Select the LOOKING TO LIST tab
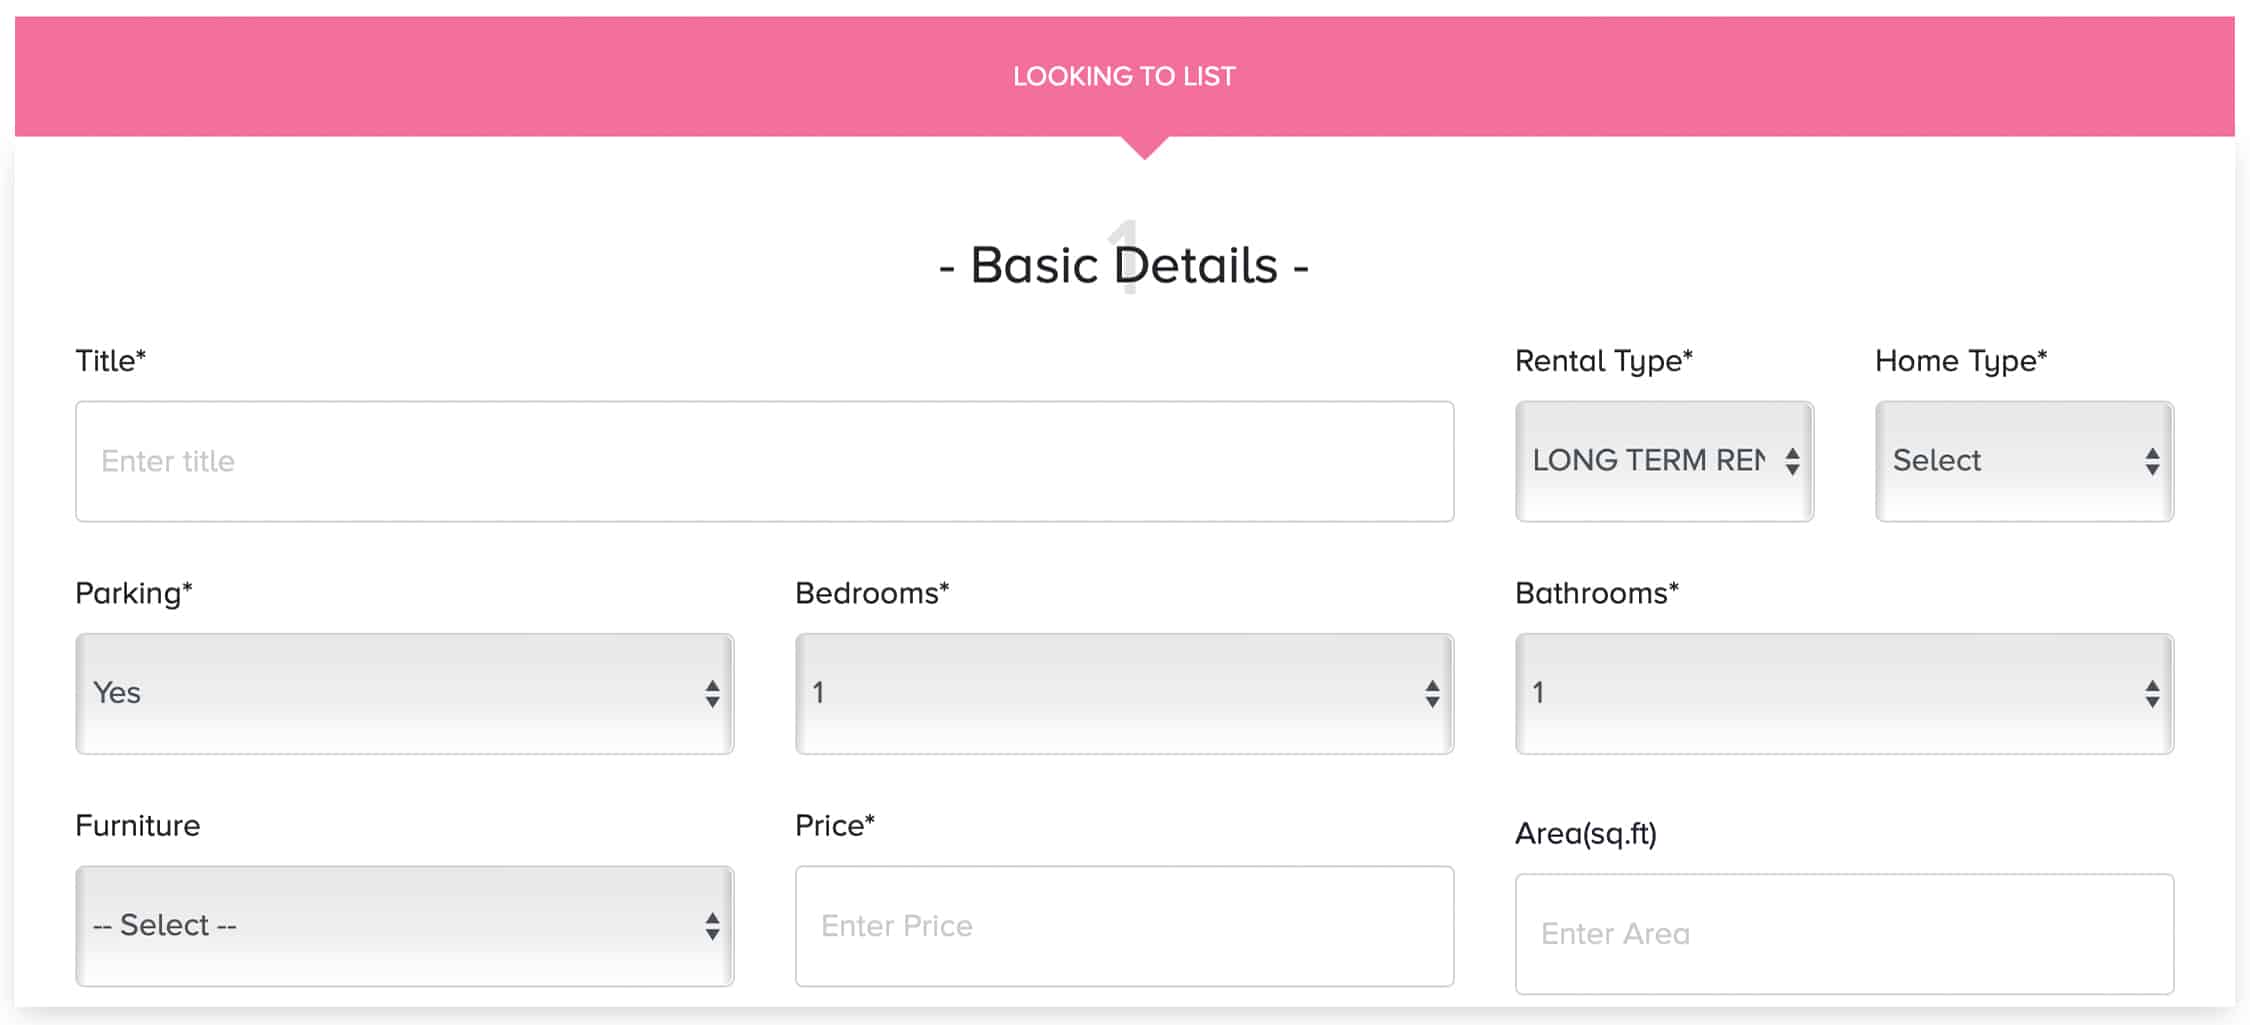 pos(1125,76)
